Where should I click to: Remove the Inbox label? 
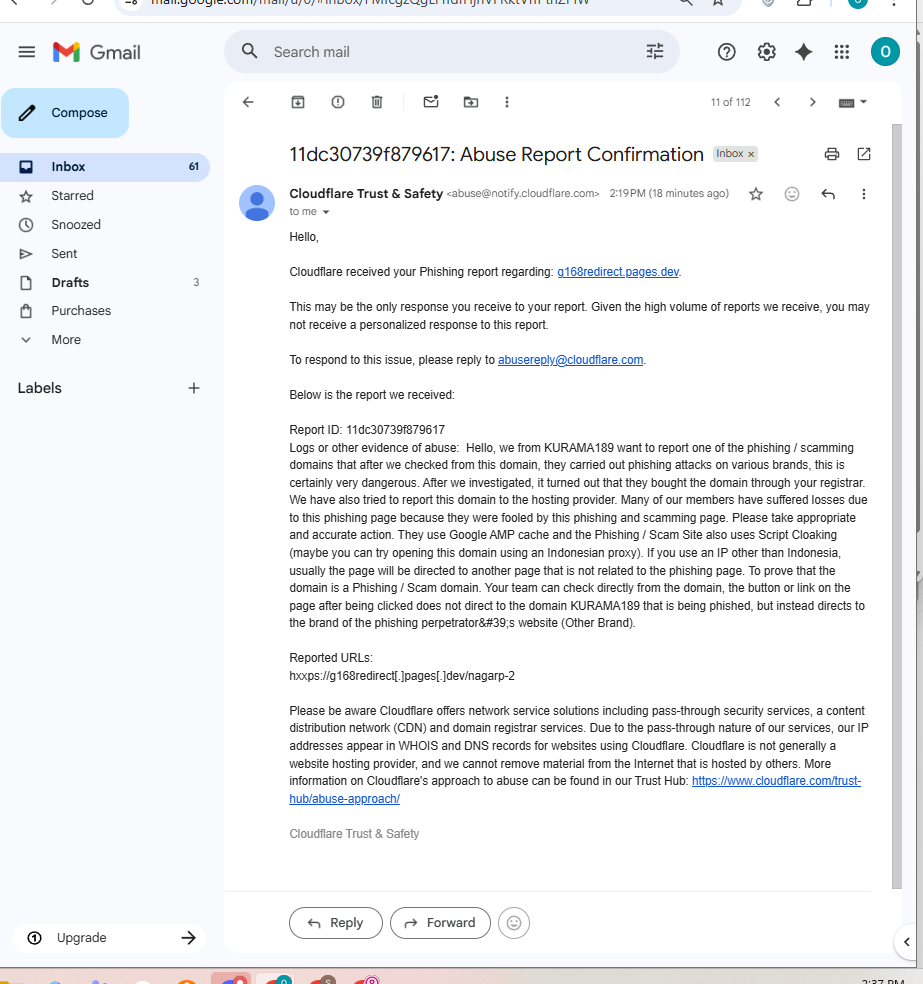click(x=750, y=154)
